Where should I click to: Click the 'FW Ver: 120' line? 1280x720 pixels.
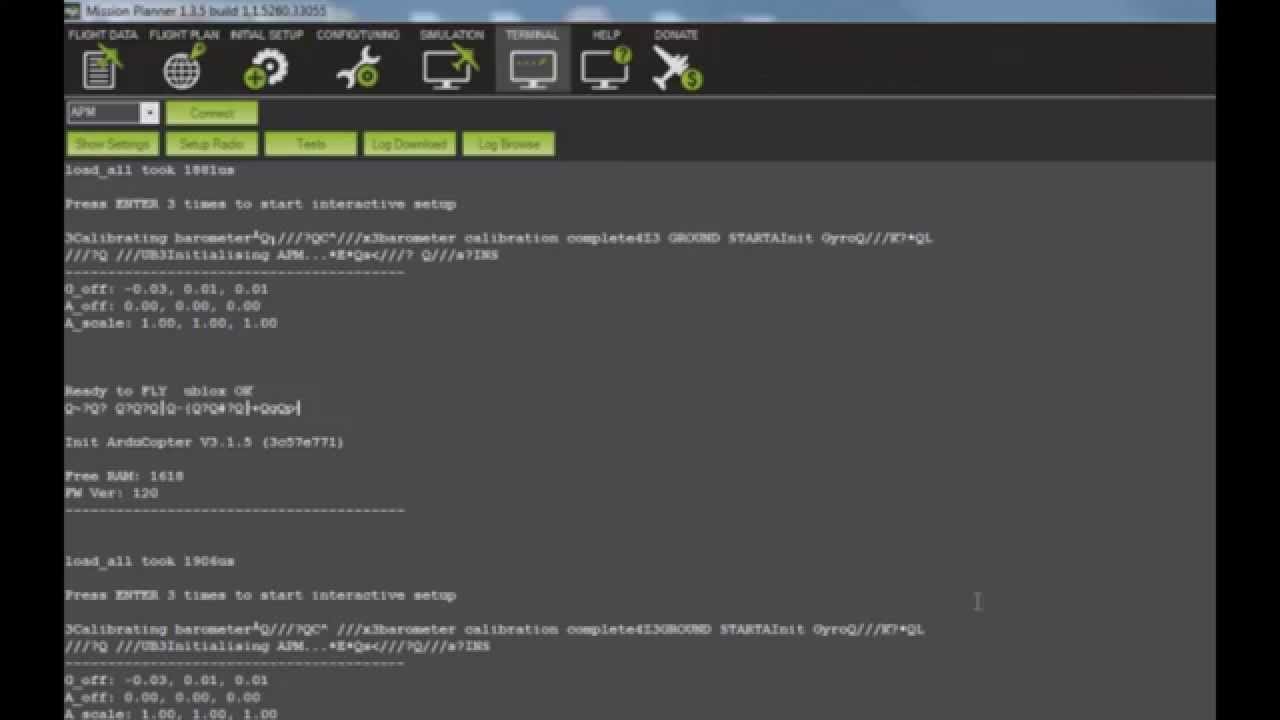coord(112,493)
